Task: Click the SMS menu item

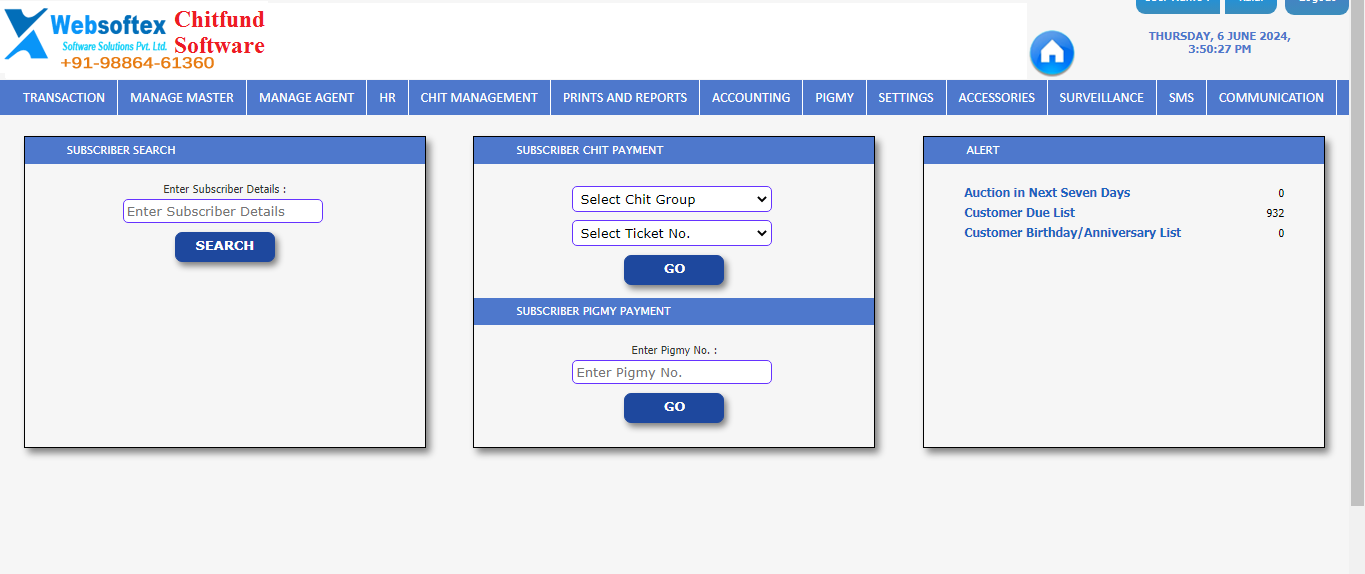Action: (x=1181, y=98)
